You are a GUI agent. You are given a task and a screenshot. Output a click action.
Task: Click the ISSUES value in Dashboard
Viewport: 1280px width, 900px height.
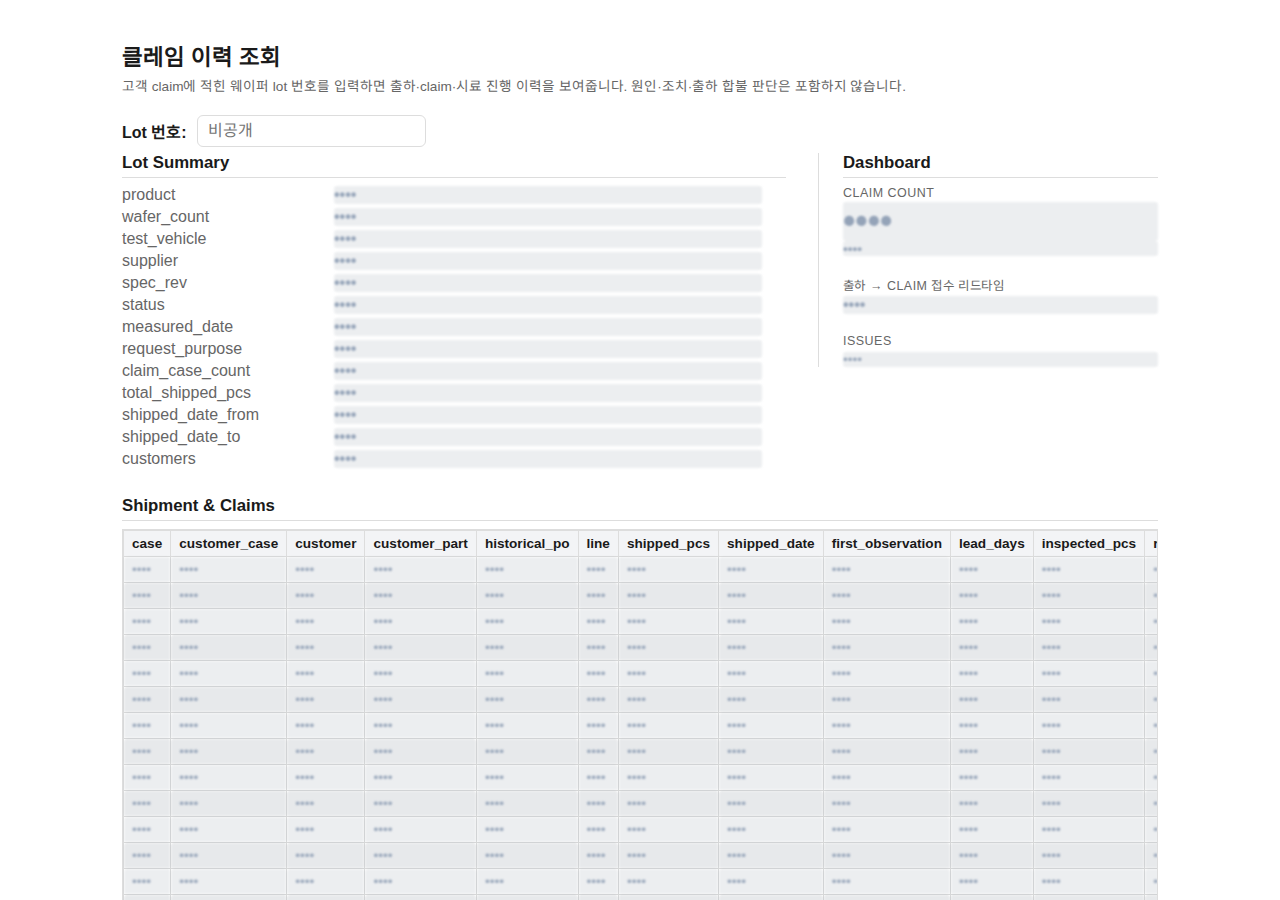[1000, 359]
